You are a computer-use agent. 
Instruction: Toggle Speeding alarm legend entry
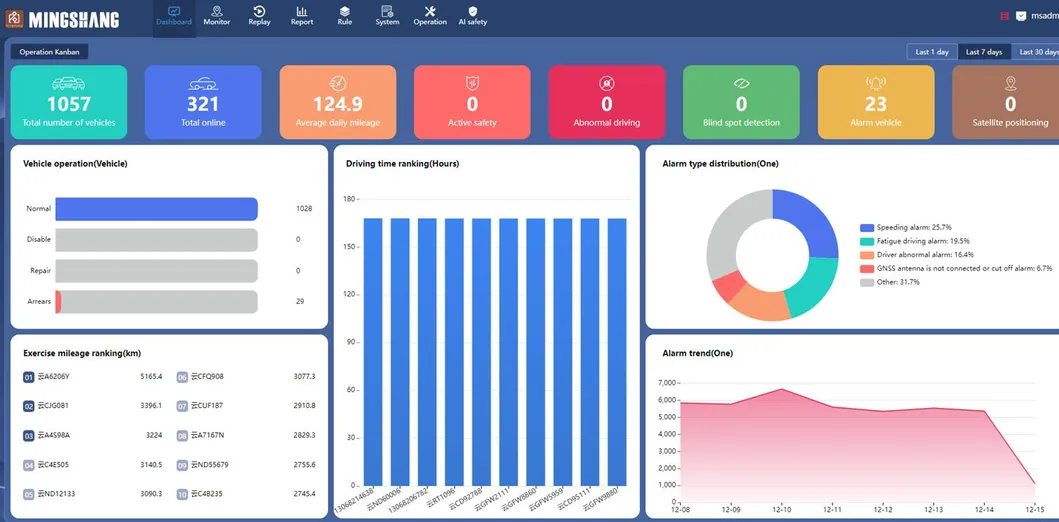coord(913,228)
